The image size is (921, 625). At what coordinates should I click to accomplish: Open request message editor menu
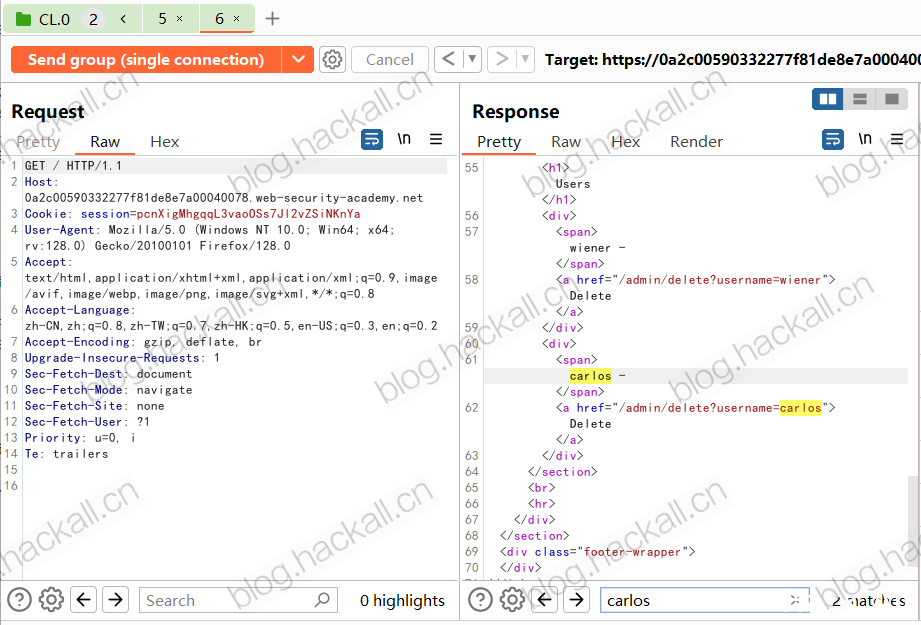(x=436, y=139)
